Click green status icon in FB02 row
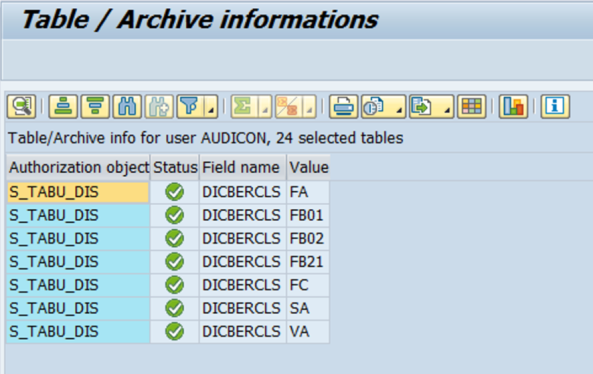593x374 pixels. coord(174,239)
